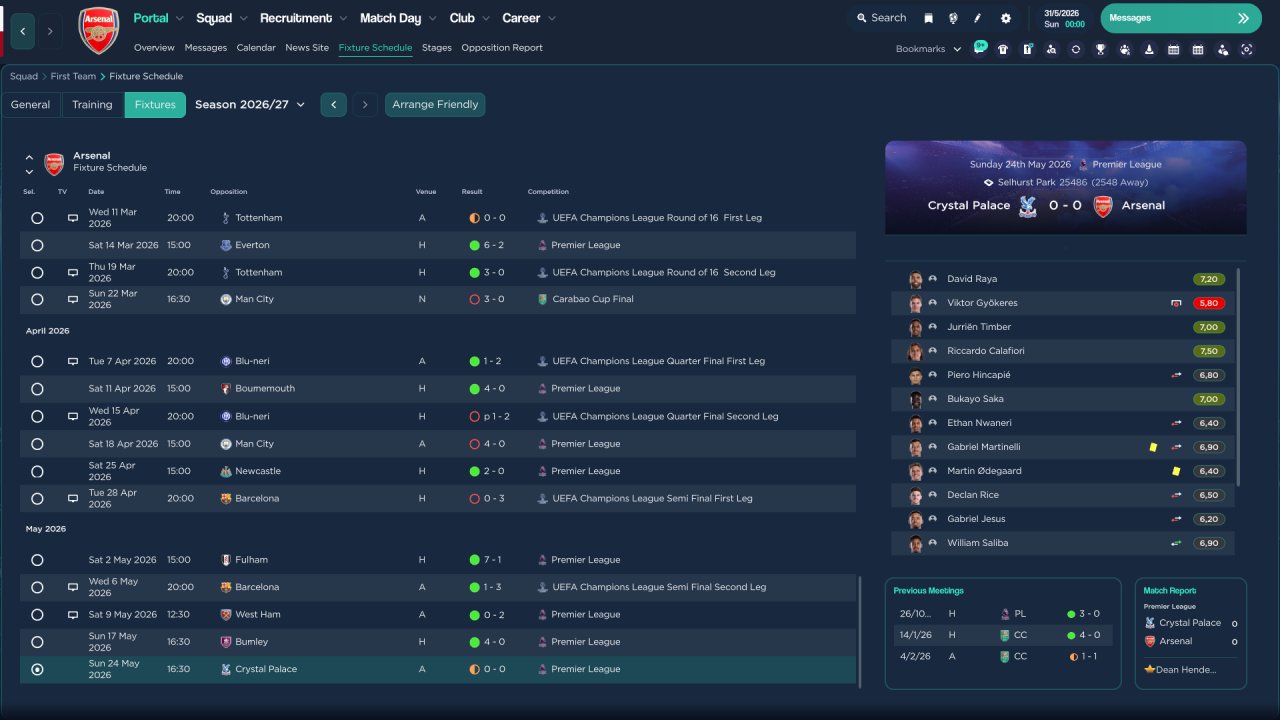Click David Raya's player portrait
The image size is (1280, 720).
point(915,280)
